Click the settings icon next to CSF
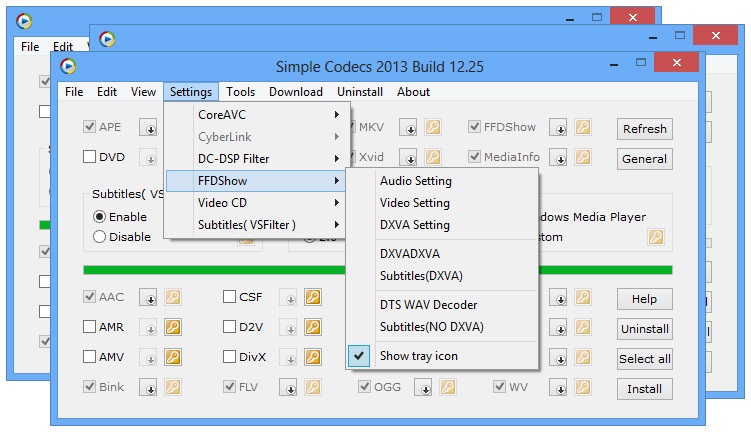The height and width of the screenshot is (432, 751). [x=313, y=297]
